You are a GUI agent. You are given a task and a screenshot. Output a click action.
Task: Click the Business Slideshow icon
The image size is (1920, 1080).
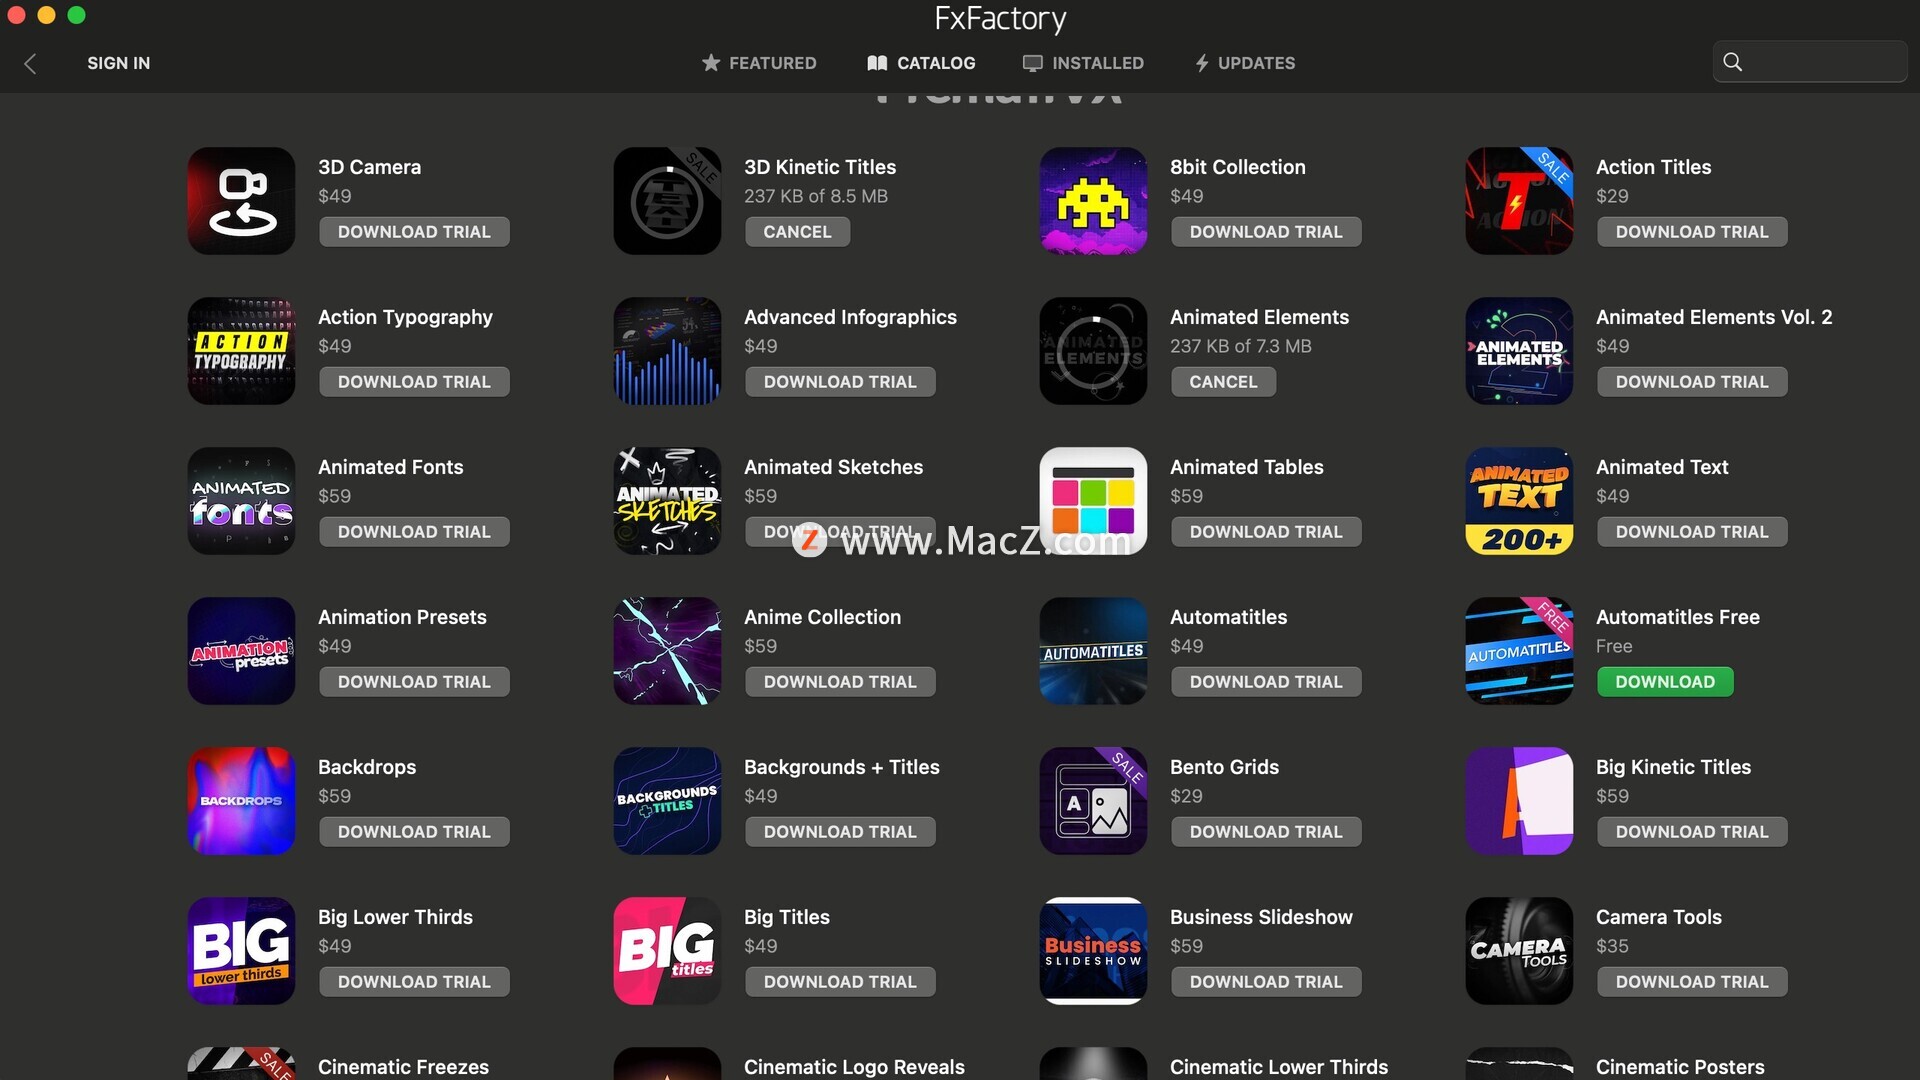1093,951
